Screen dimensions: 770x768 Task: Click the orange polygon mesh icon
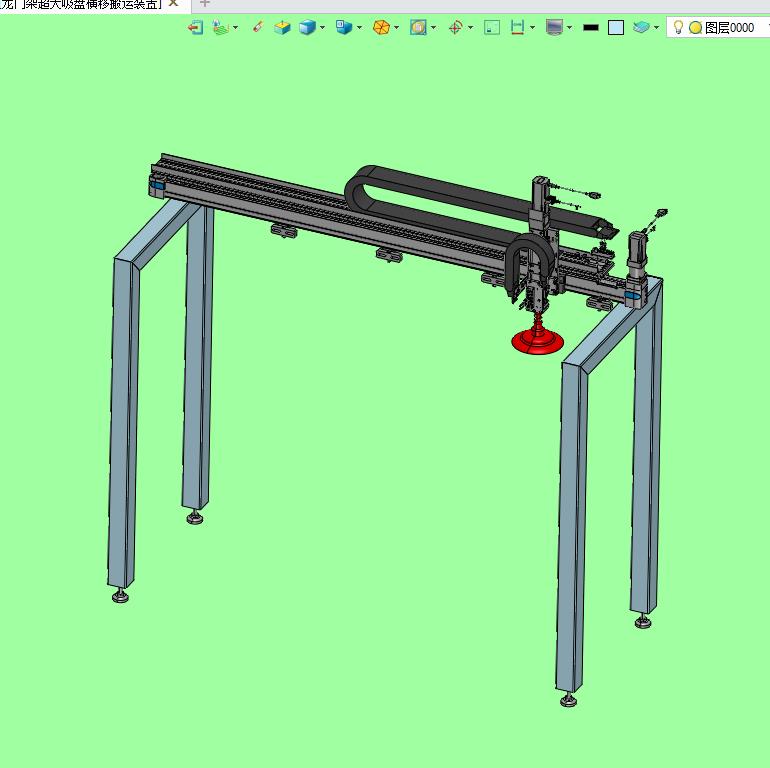tap(381, 27)
